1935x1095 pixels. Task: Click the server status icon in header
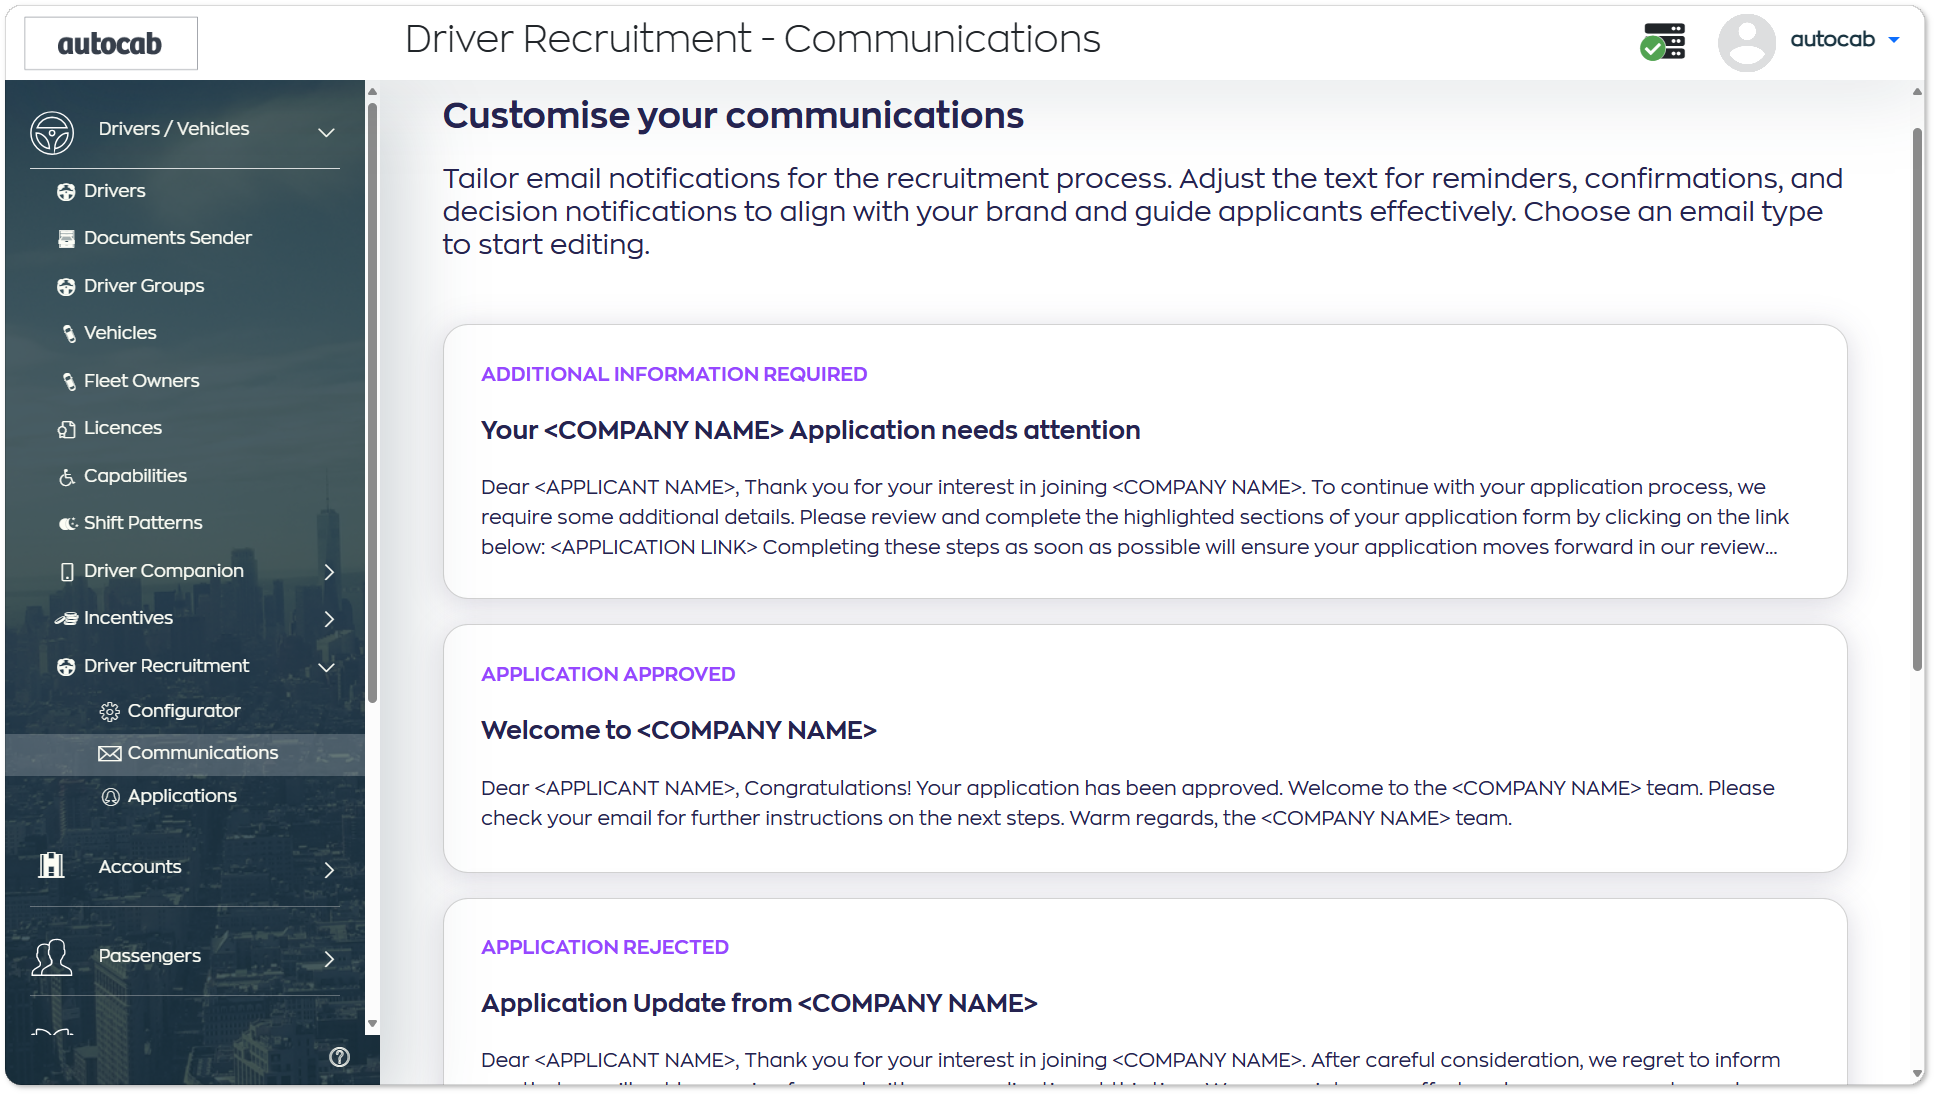pos(1663,42)
